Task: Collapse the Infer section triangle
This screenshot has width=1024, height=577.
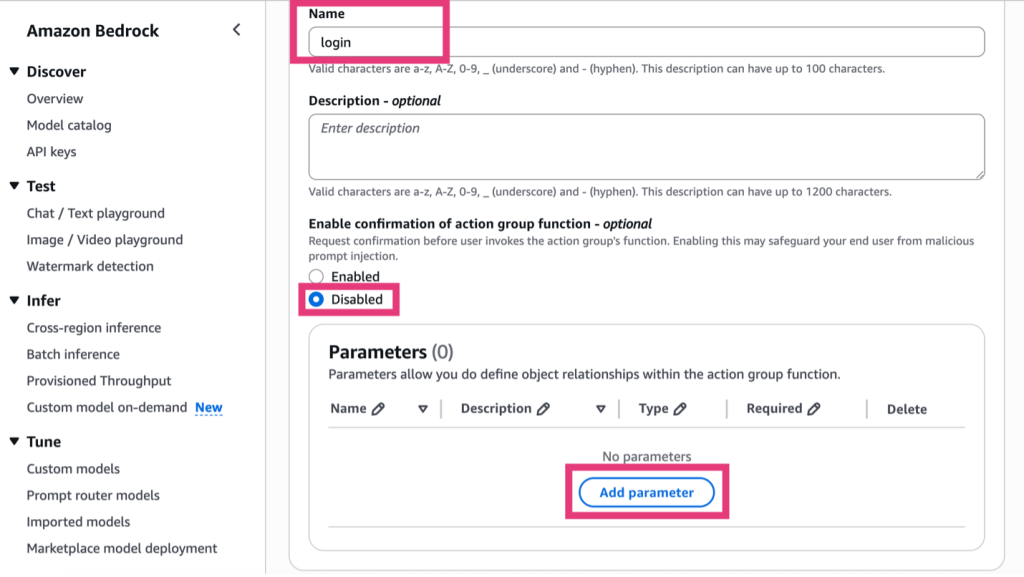Action: (x=14, y=300)
